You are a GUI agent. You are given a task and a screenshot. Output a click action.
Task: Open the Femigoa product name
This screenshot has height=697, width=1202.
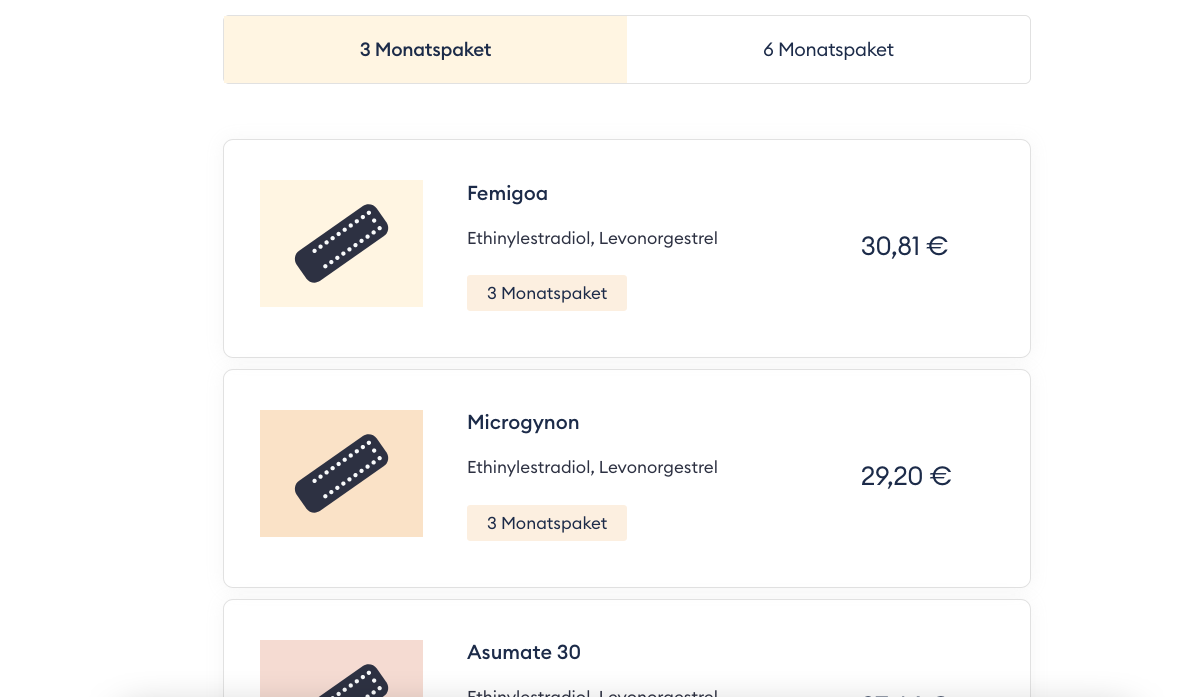(507, 194)
